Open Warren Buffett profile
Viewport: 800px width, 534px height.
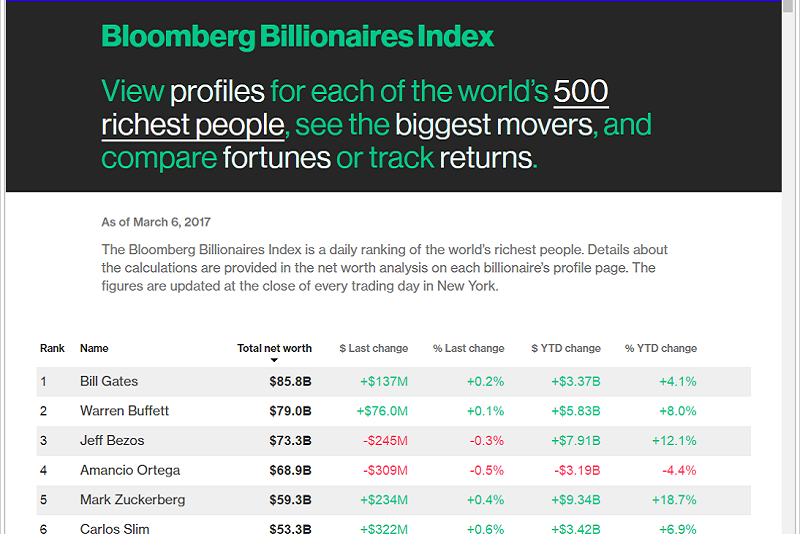click(x=124, y=411)
